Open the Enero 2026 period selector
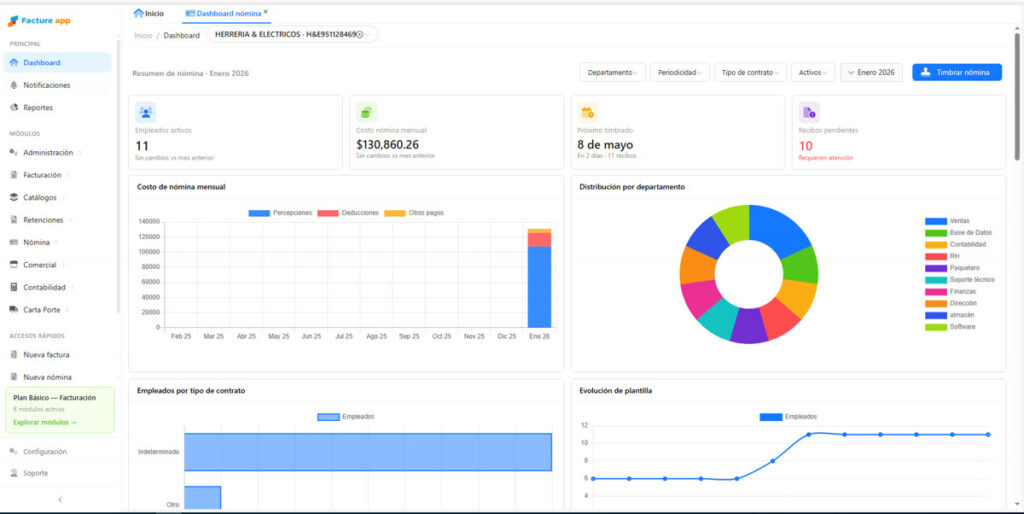Viewport: 1024px width, 514px height. pyautogui.click(x=871, y=72)
